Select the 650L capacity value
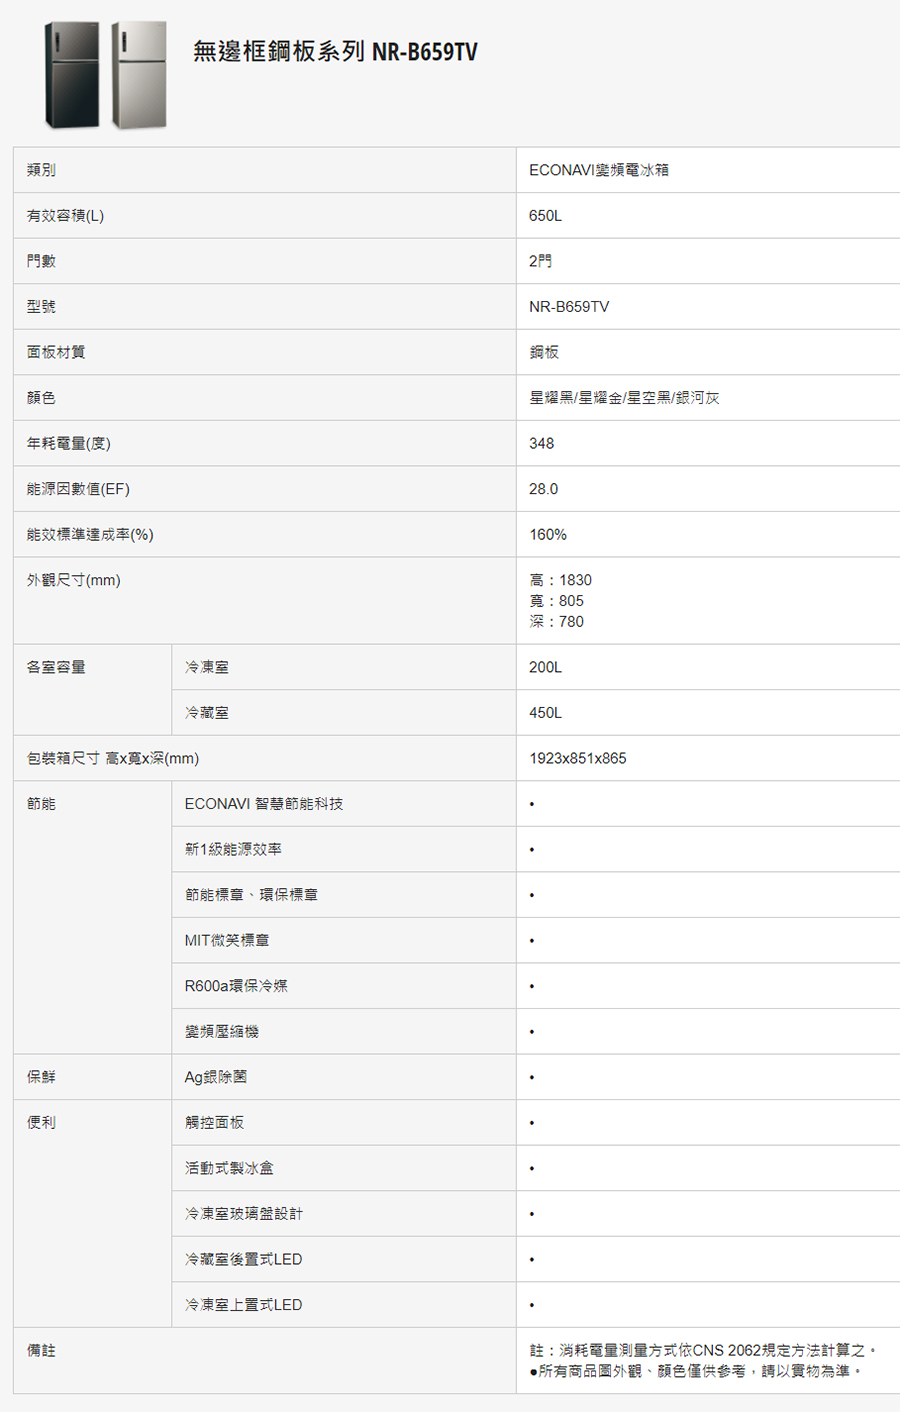 click(545, 216)
